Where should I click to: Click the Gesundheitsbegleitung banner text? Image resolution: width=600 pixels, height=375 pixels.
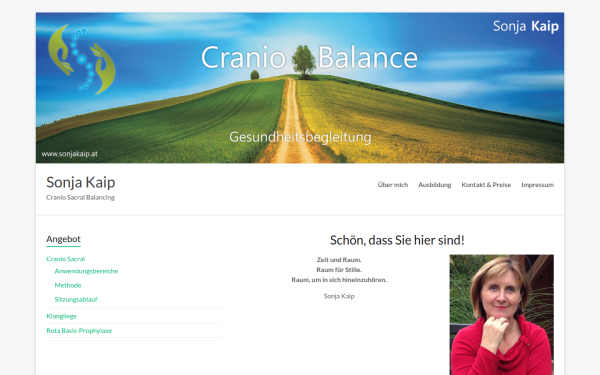click(x=300, y=137)
